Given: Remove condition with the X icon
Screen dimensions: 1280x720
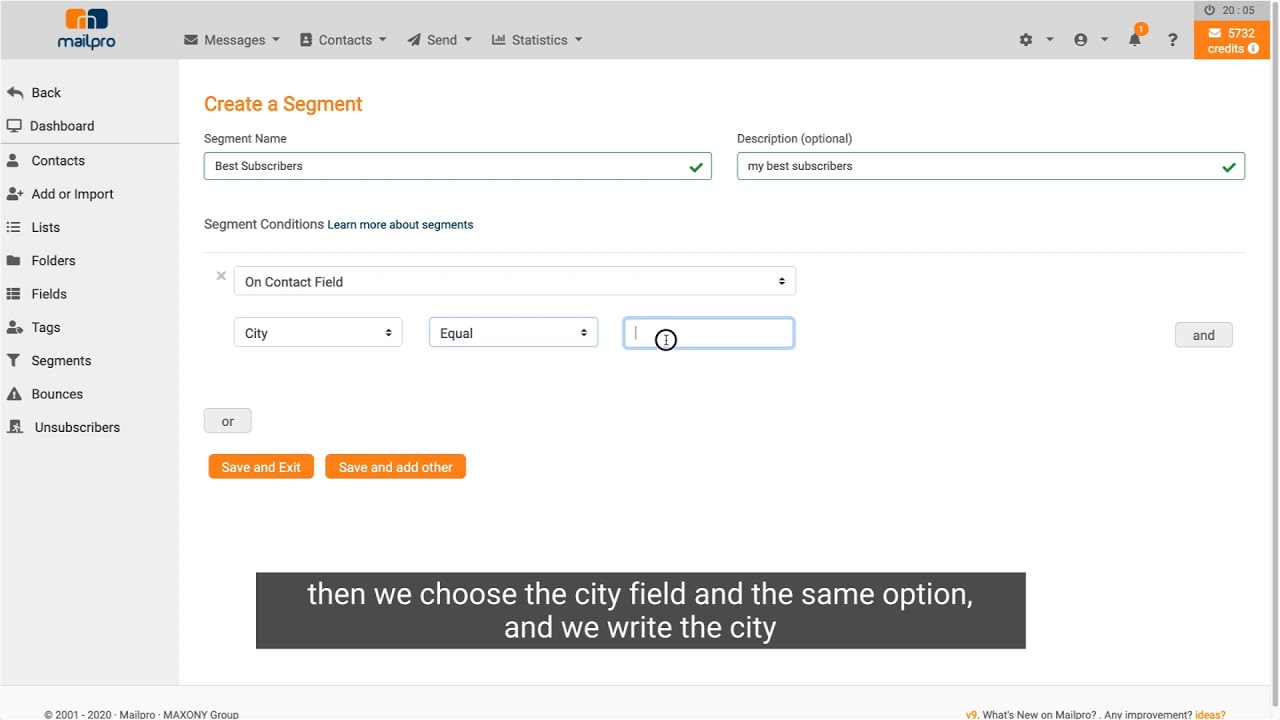Looking at the screenshot, I should click(221, 276).
